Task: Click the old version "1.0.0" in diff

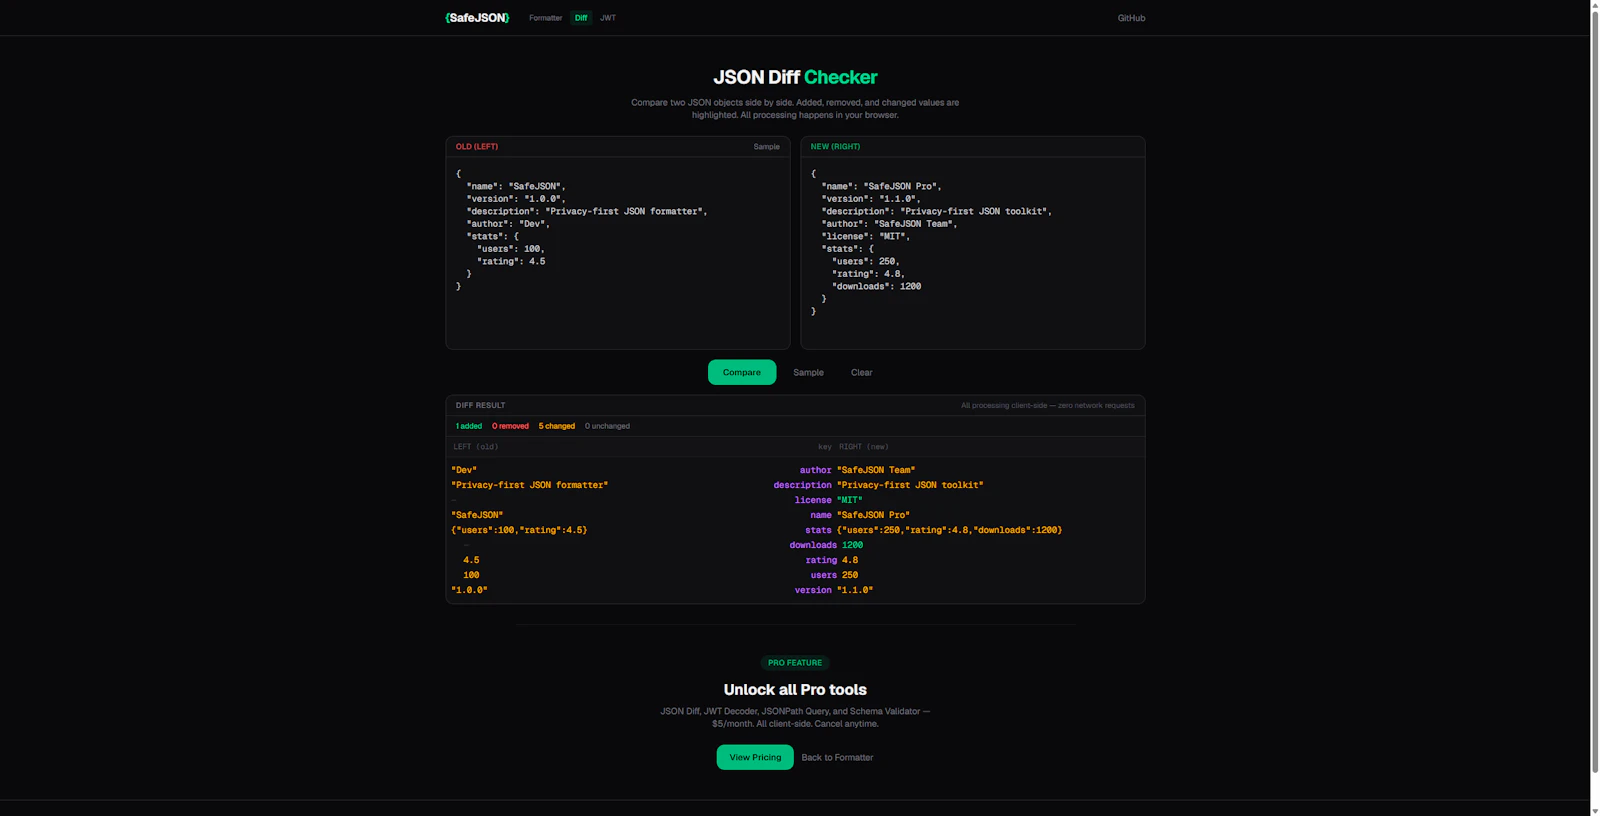Action: tap(469, 590)
